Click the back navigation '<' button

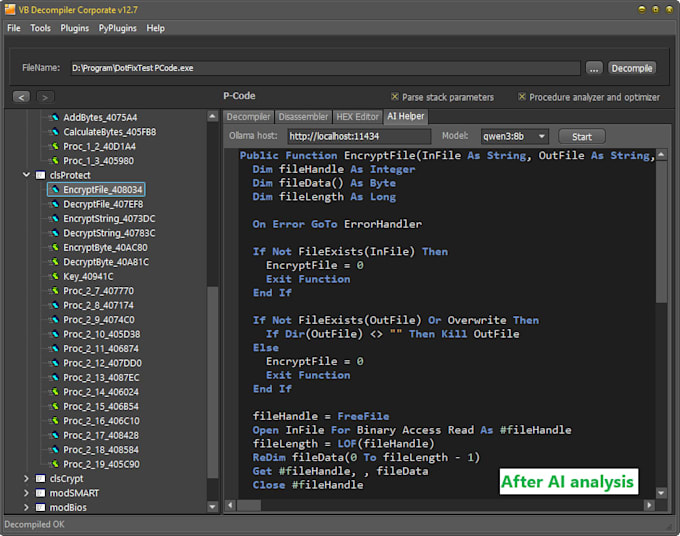(21, 97)
